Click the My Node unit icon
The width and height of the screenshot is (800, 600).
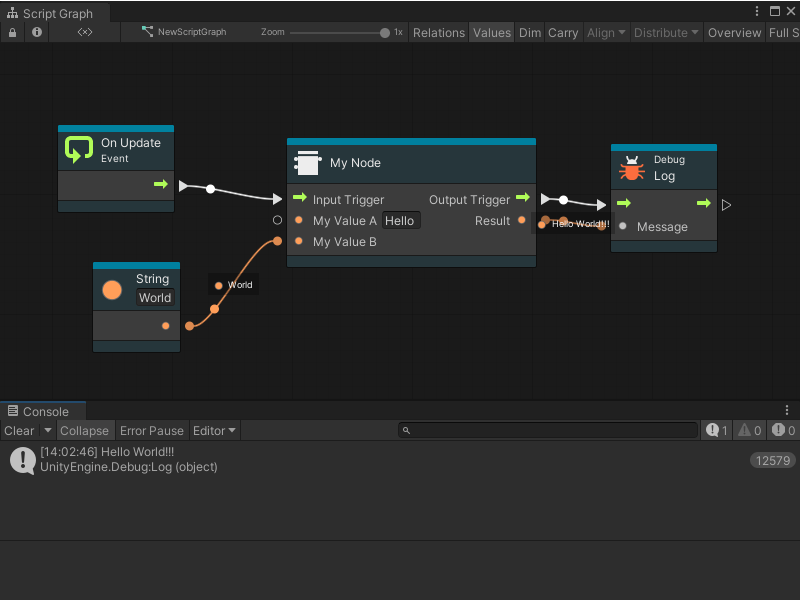(308, 163)
